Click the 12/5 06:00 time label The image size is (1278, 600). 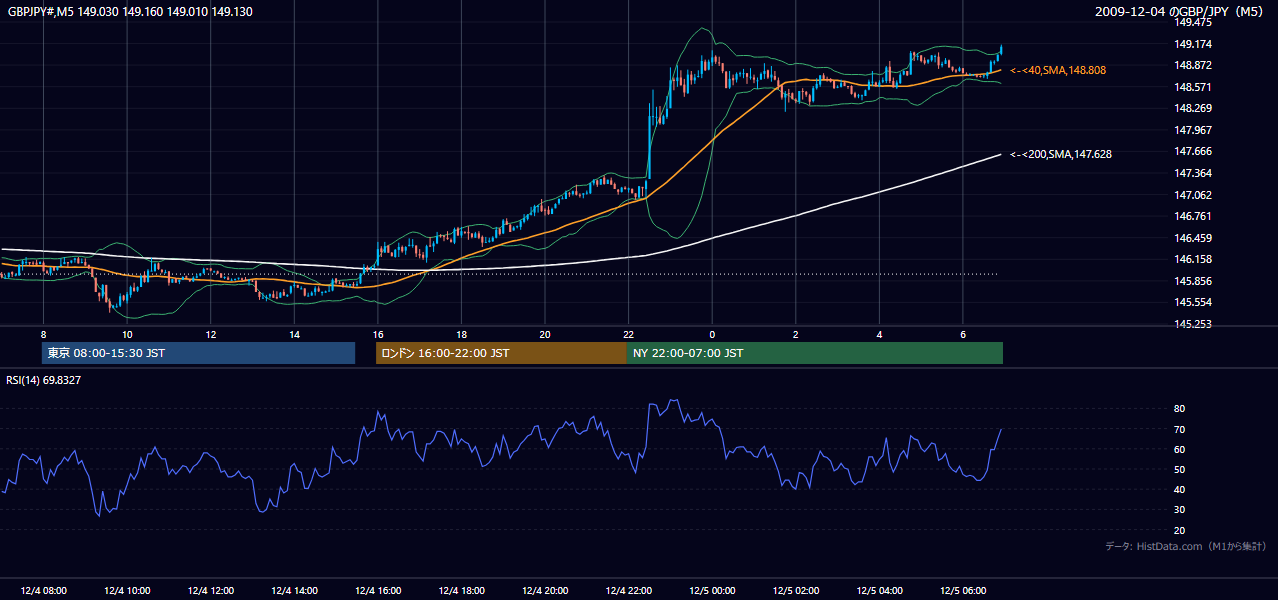click(x=963, y=590)
